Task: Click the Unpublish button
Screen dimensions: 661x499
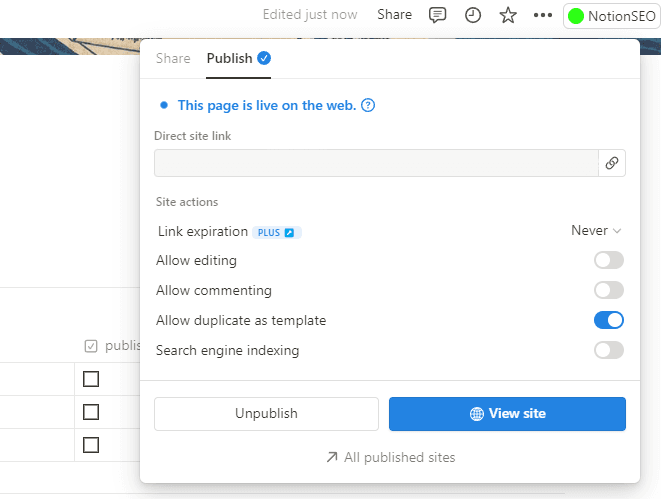Action: click(266, 414)
